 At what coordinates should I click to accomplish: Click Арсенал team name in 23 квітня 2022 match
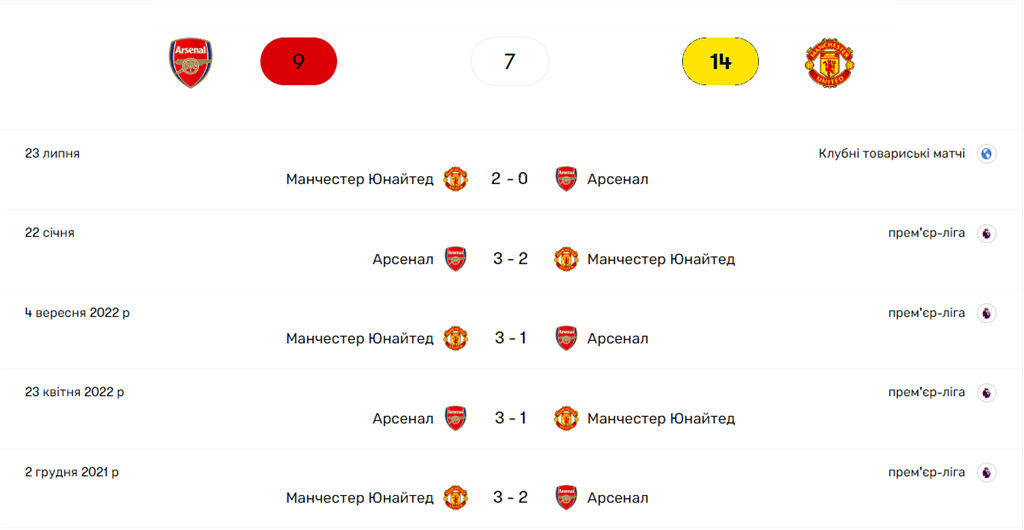click(403, 418)
